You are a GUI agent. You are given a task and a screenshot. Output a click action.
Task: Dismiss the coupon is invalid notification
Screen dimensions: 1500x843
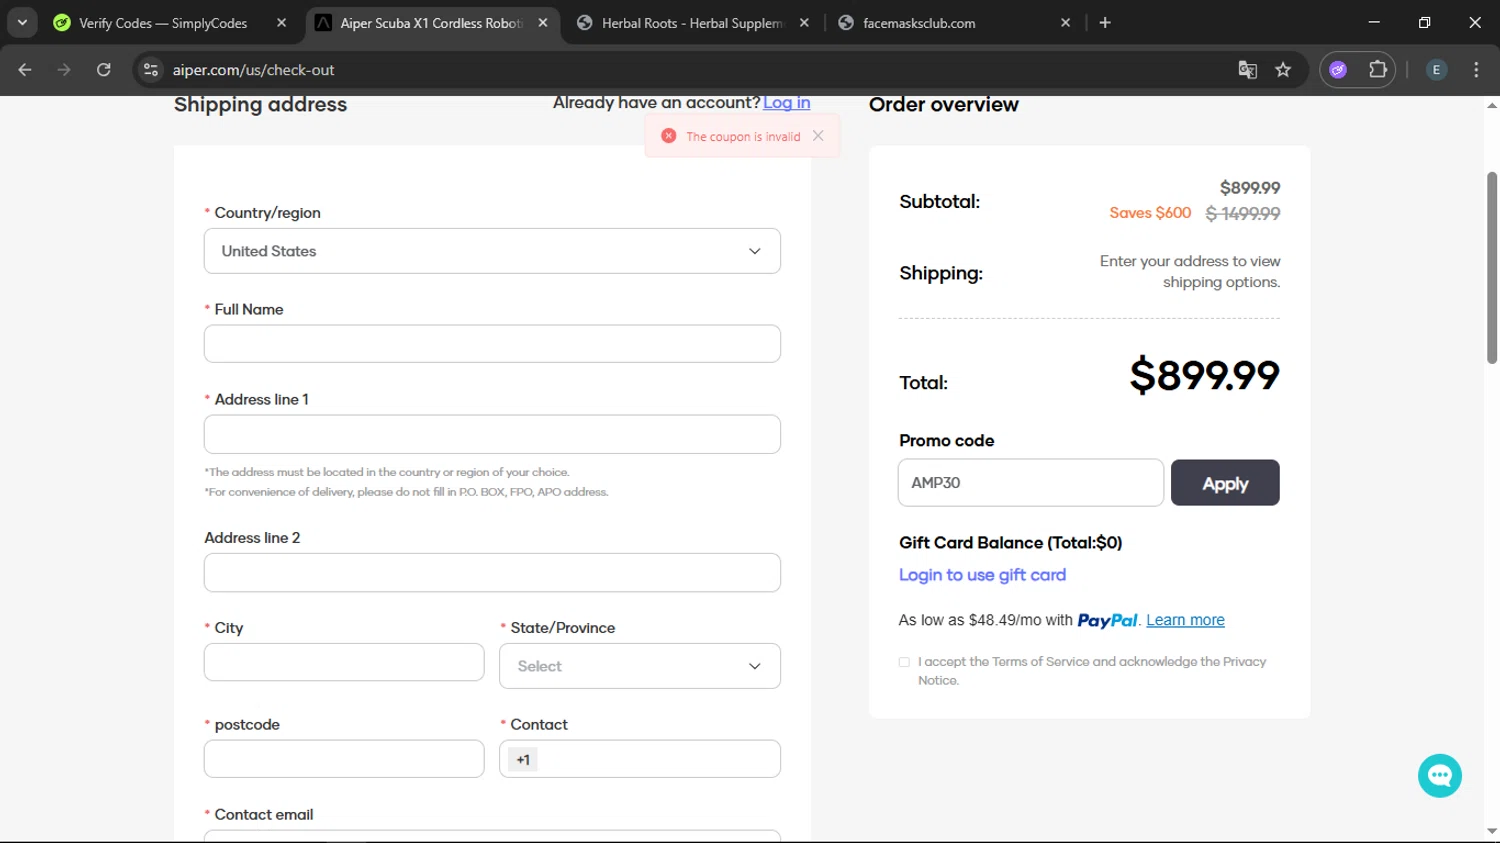(818, 136)
